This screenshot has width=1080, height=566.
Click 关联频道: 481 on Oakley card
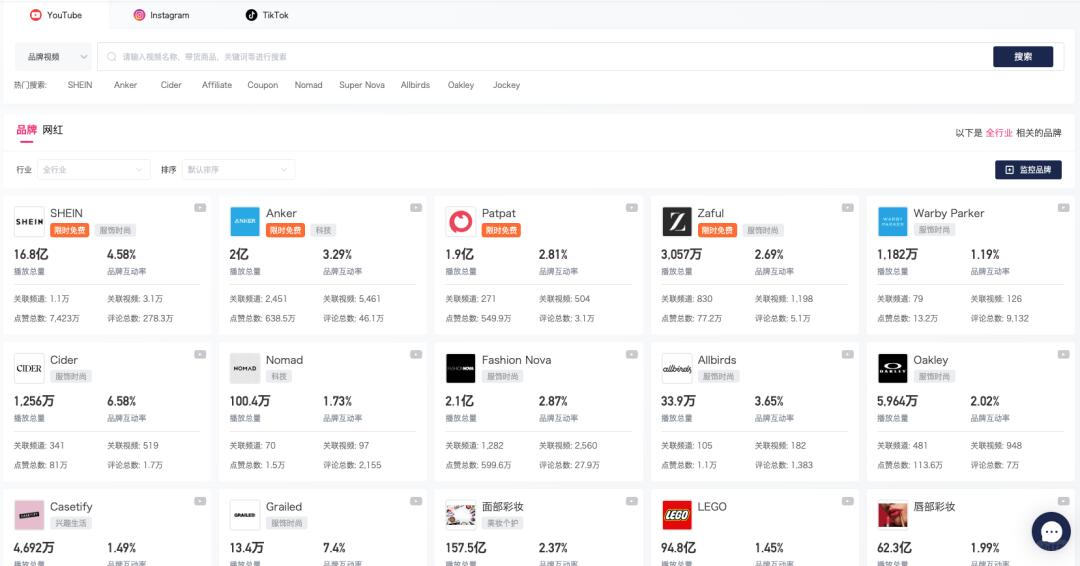pyautogui.click(x=902, y=446)
